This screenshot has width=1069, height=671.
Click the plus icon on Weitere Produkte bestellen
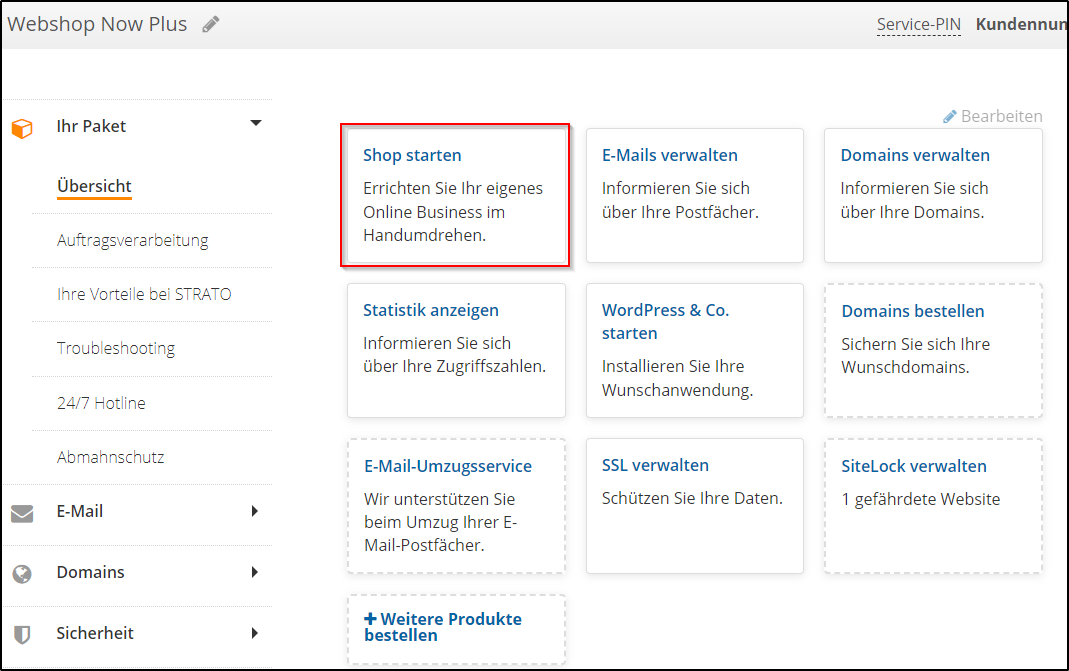click(x=372, y=618)
